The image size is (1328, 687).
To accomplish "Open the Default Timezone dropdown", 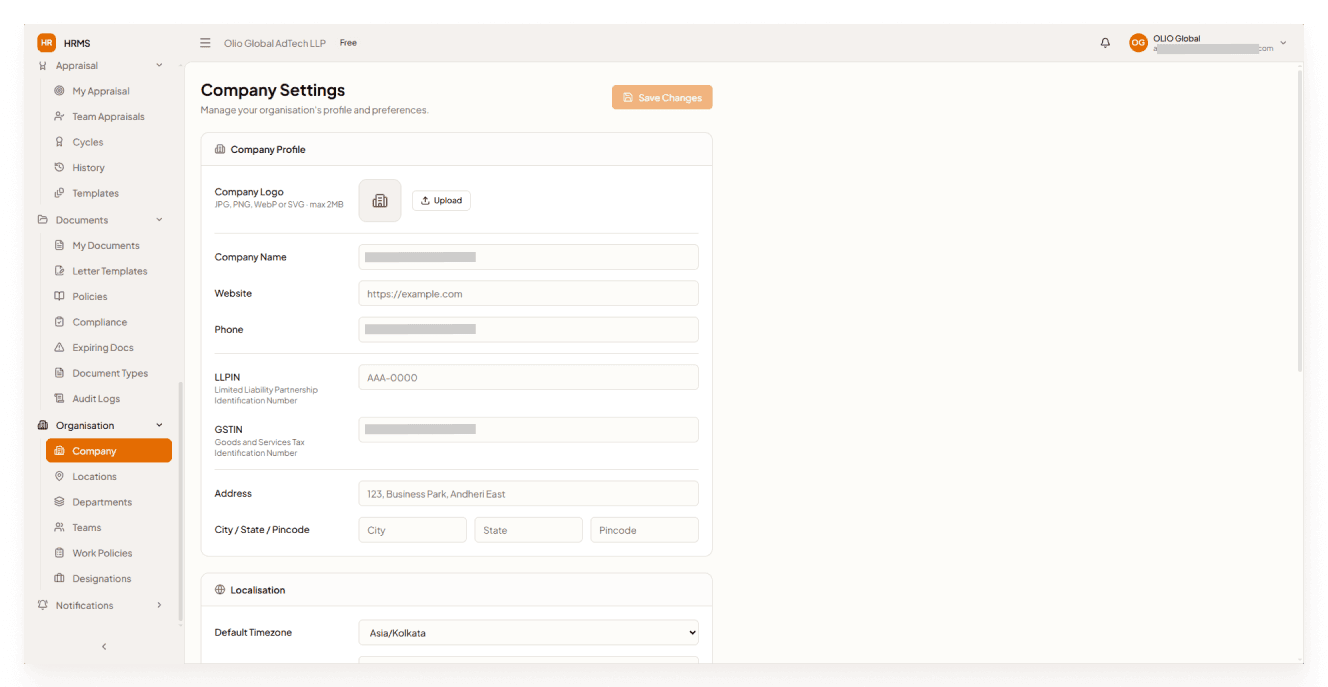I will click(x=529, y=632).
